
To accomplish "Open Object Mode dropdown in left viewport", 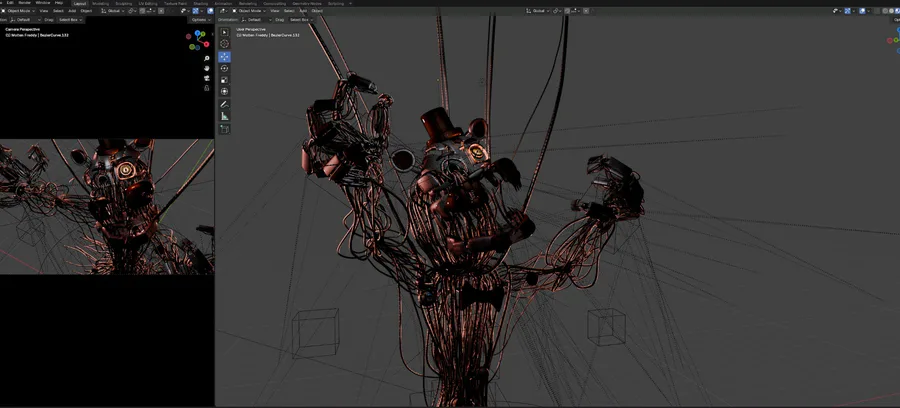I will click(18, 11).
